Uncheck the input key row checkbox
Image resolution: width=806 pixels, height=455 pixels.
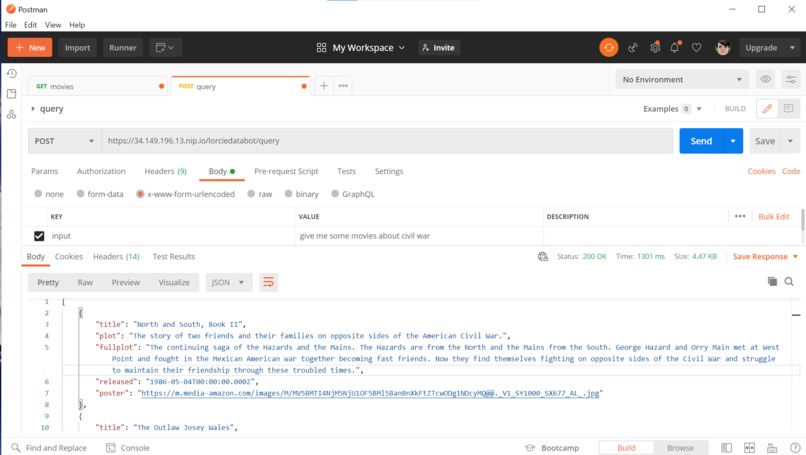point(39,236)
